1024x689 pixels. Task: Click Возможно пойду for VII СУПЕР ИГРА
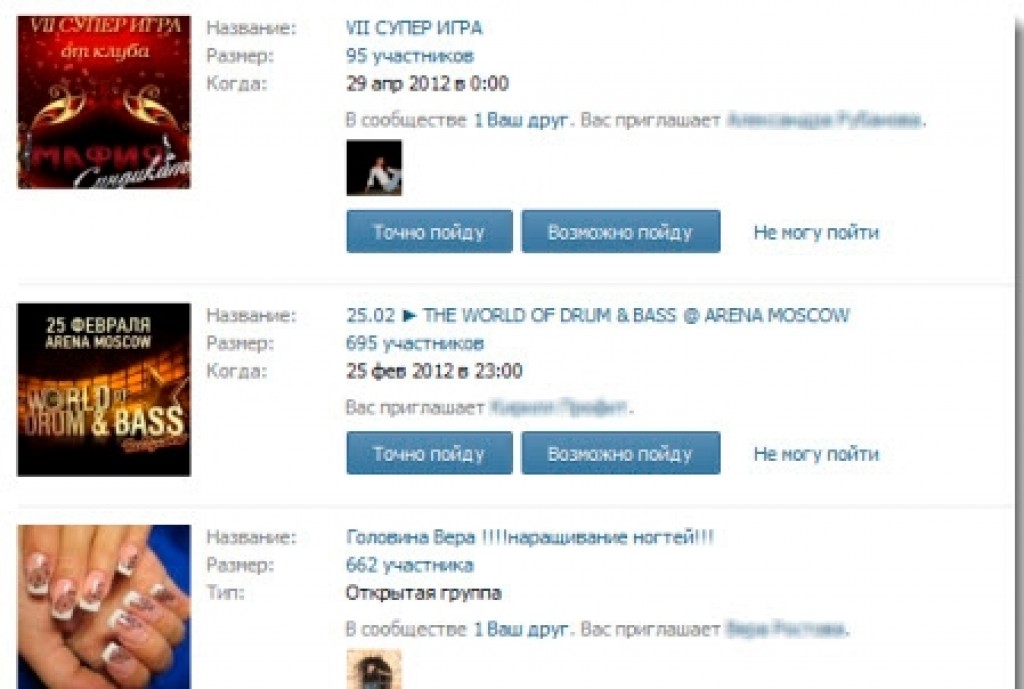point(620,231)
